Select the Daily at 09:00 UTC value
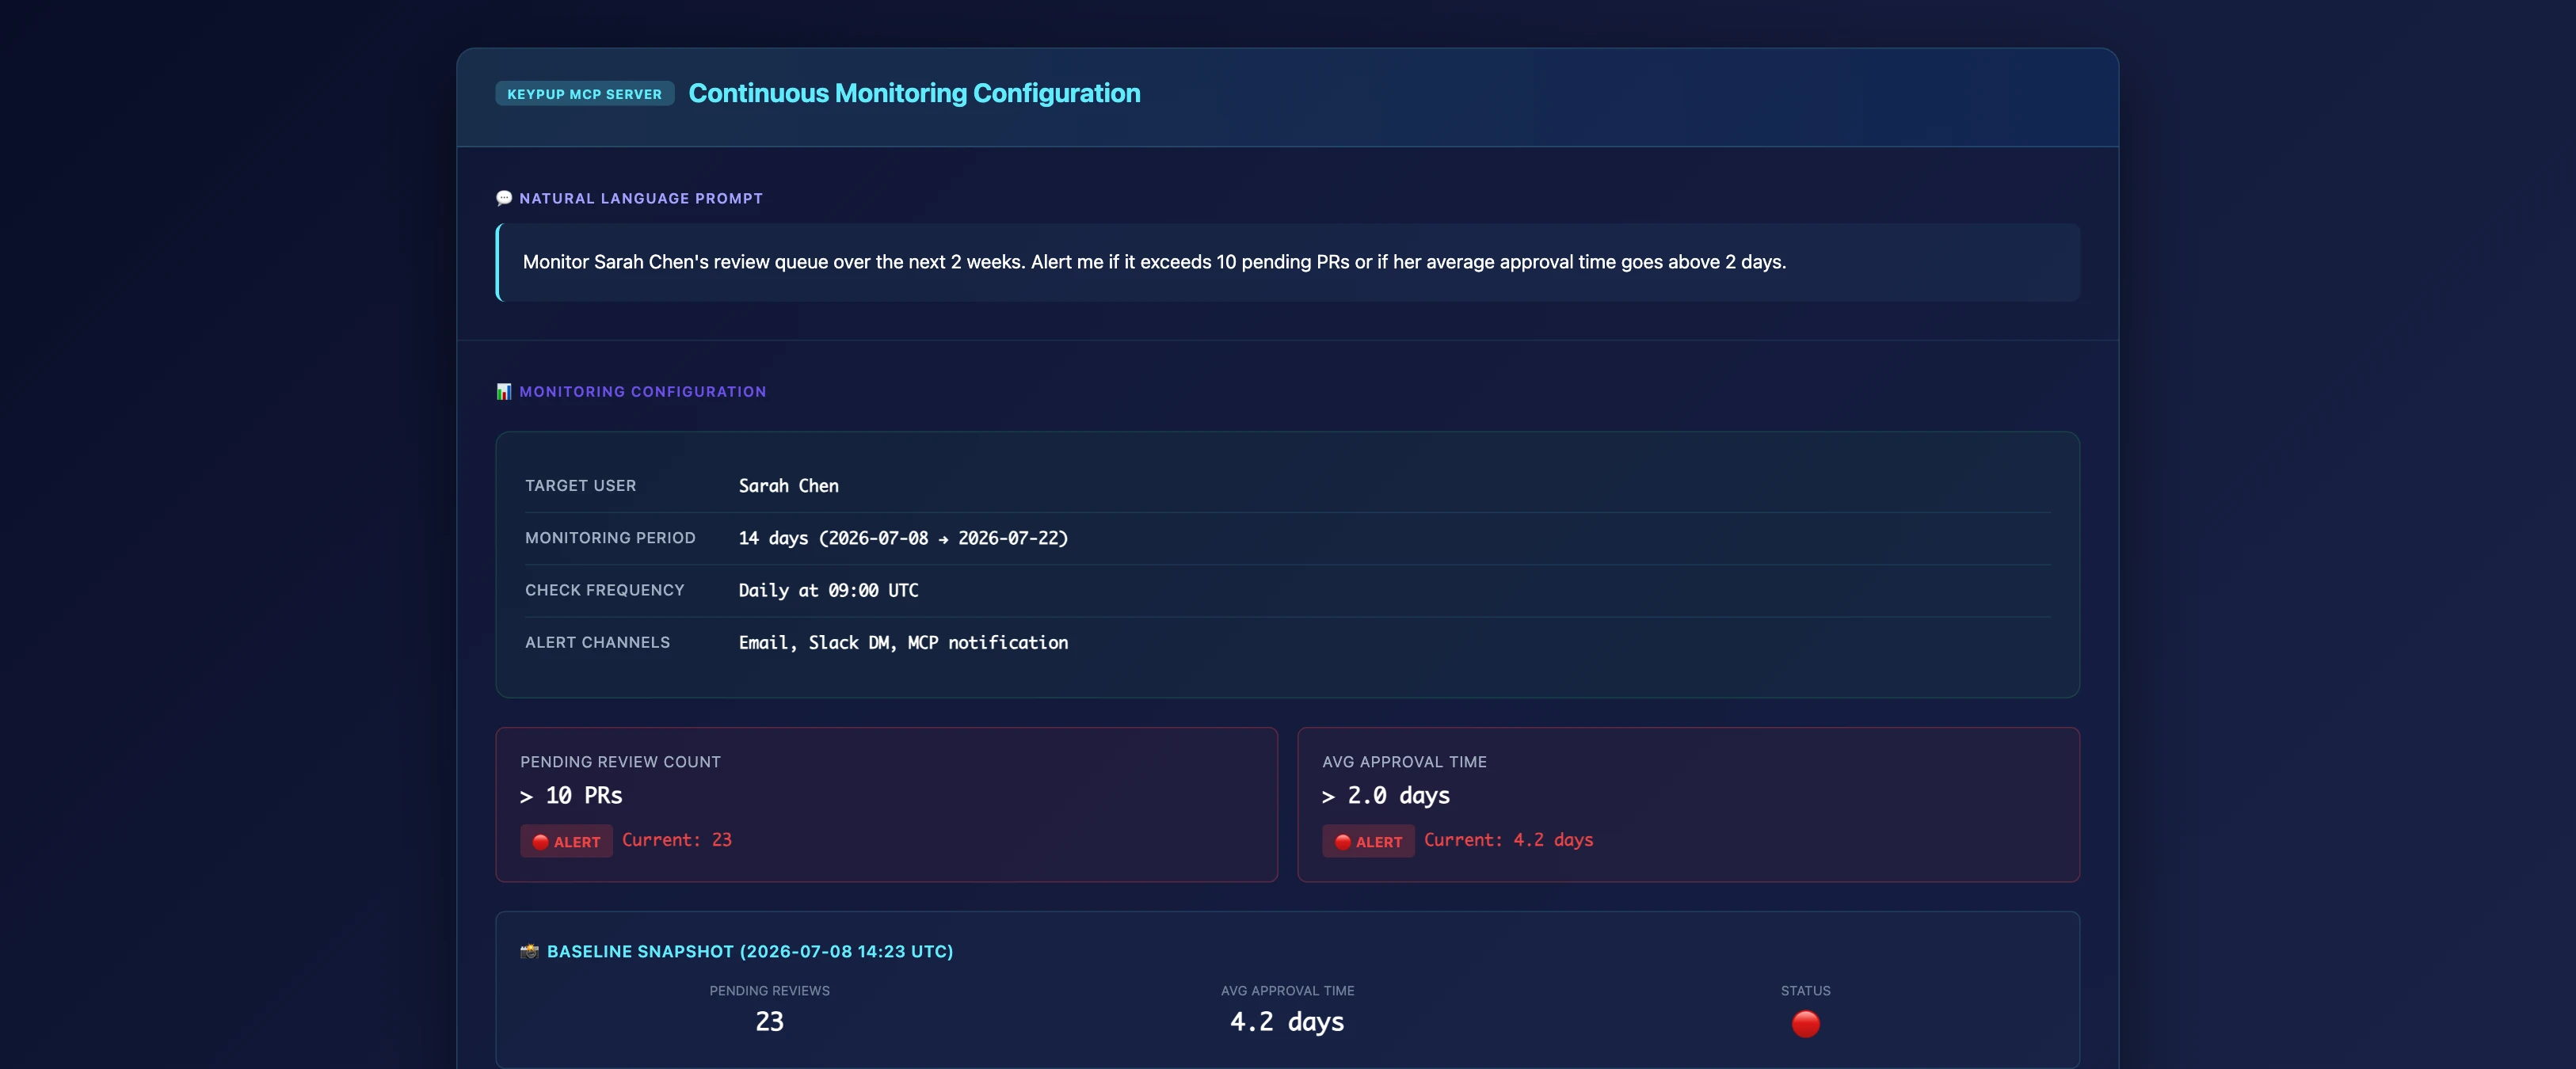The image size is (2576, 1069). [828, 590]
